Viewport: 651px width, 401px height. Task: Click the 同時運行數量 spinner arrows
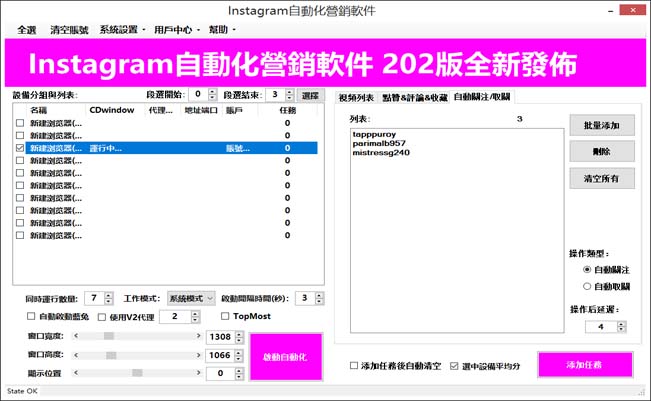[x=109, y=298]
